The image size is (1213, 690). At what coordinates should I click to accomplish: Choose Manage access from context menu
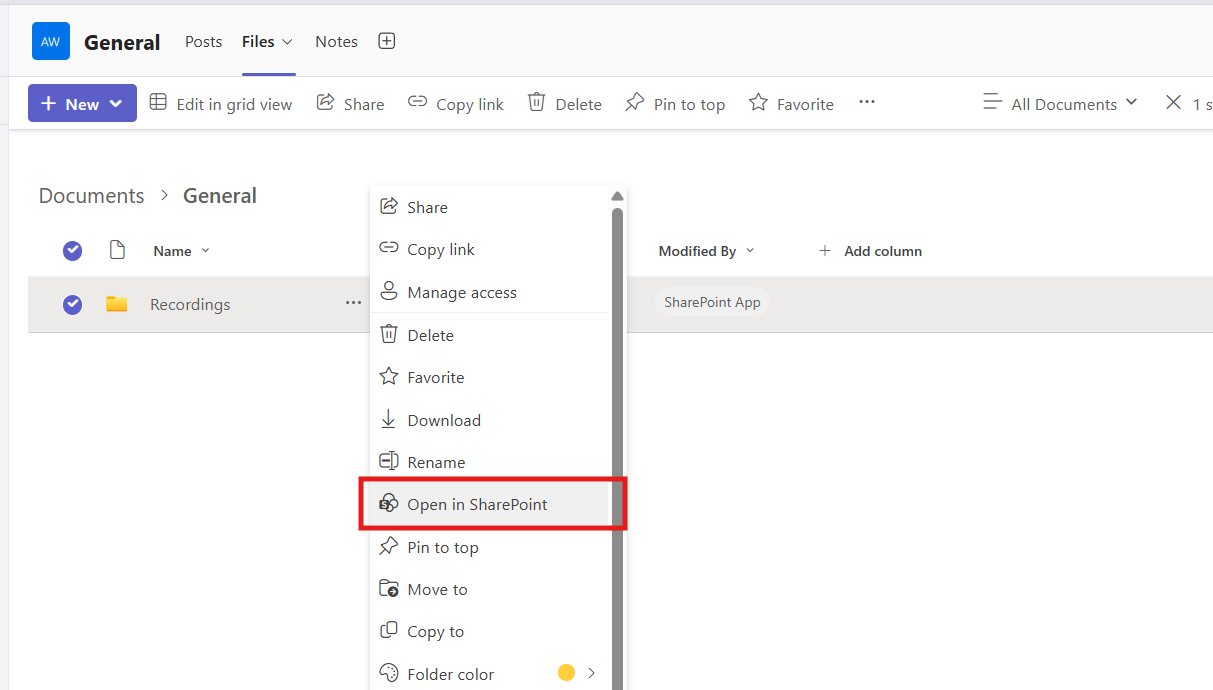click(x=461, y=293)
